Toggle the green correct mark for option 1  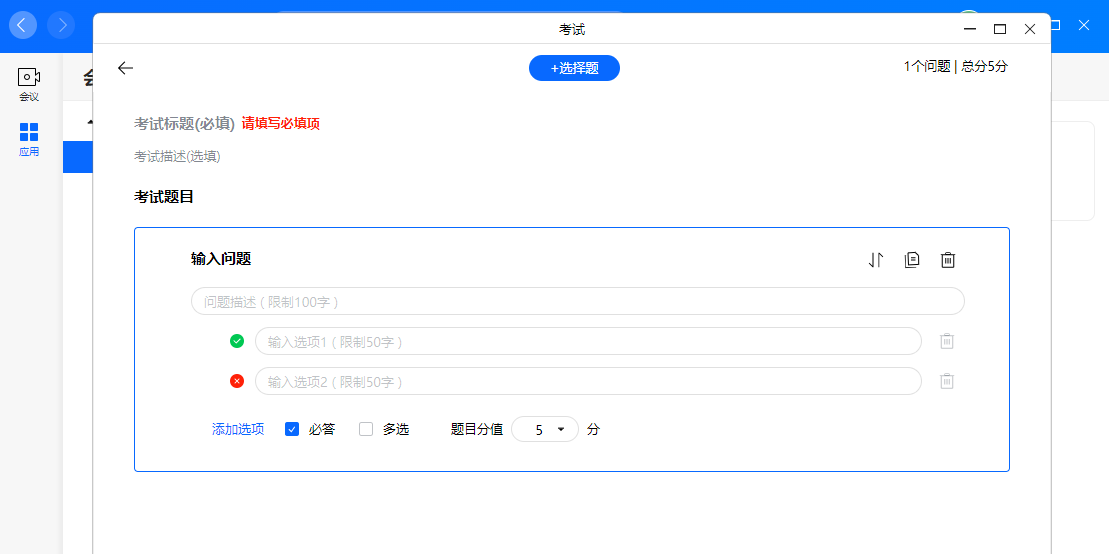[237, 341]
